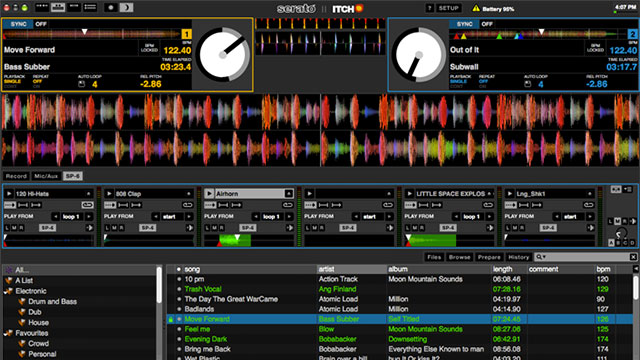Next play-from option on Airhorn slot
The width and height of the screenshot is (640, 360).
[289, 216]
